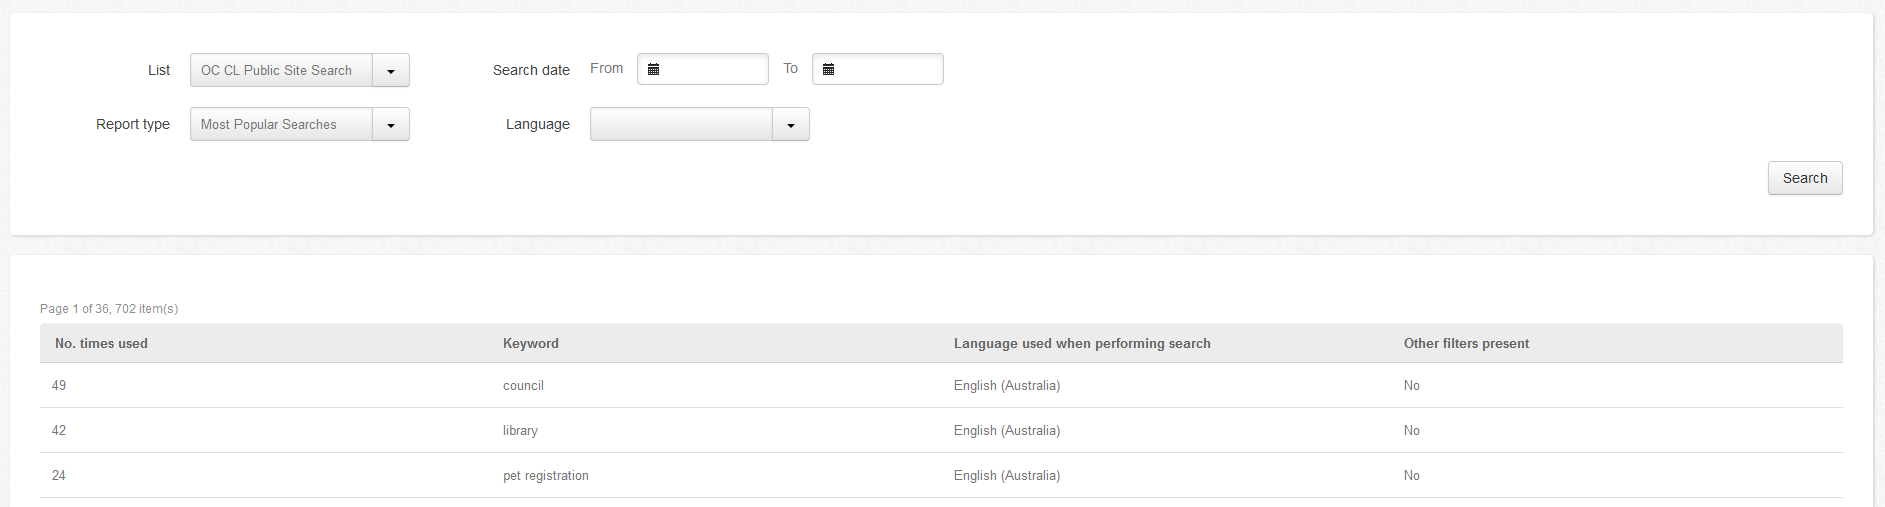Open the Language dropdown arrow
This screenshot has height=507, width=1885.
pos(791,125)
